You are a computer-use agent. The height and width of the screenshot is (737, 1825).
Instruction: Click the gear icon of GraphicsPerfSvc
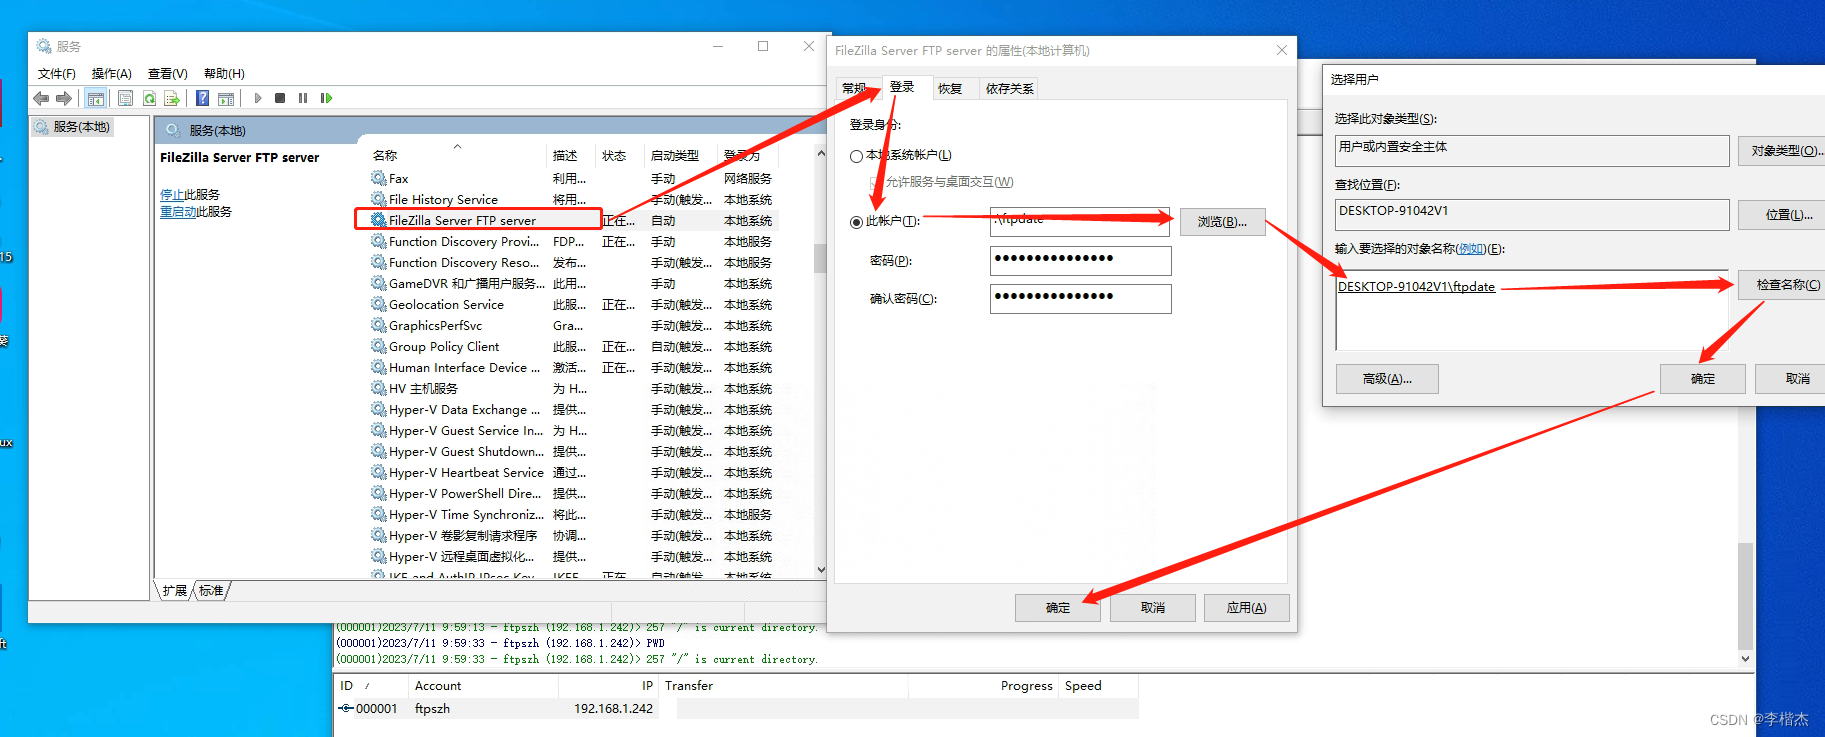tap(378, 325)
